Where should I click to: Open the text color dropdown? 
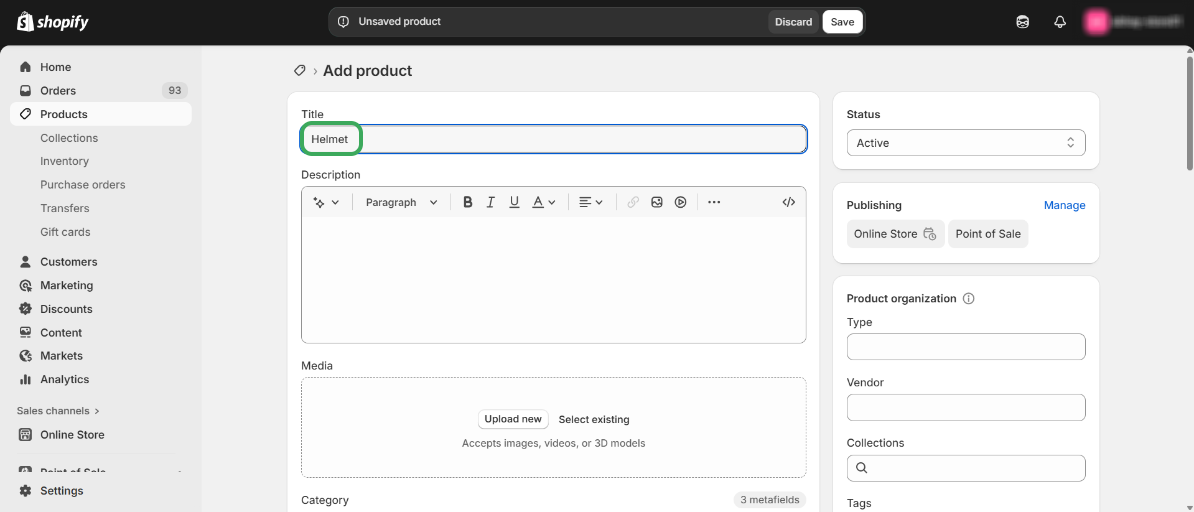(x=544, y=202)
